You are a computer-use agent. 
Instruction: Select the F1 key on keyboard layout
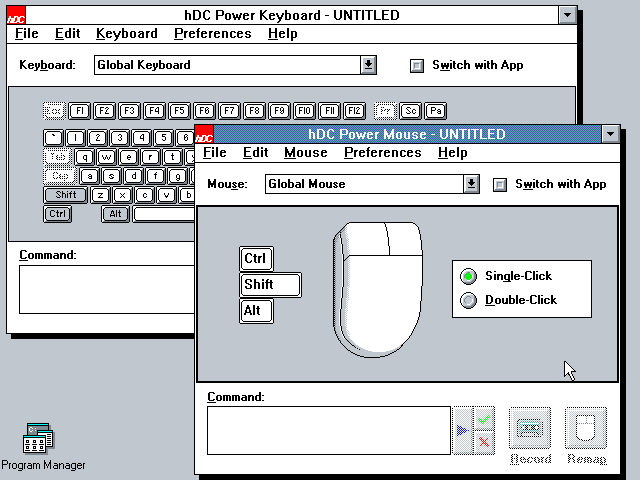pyautogui.click(x=80, y=111)
